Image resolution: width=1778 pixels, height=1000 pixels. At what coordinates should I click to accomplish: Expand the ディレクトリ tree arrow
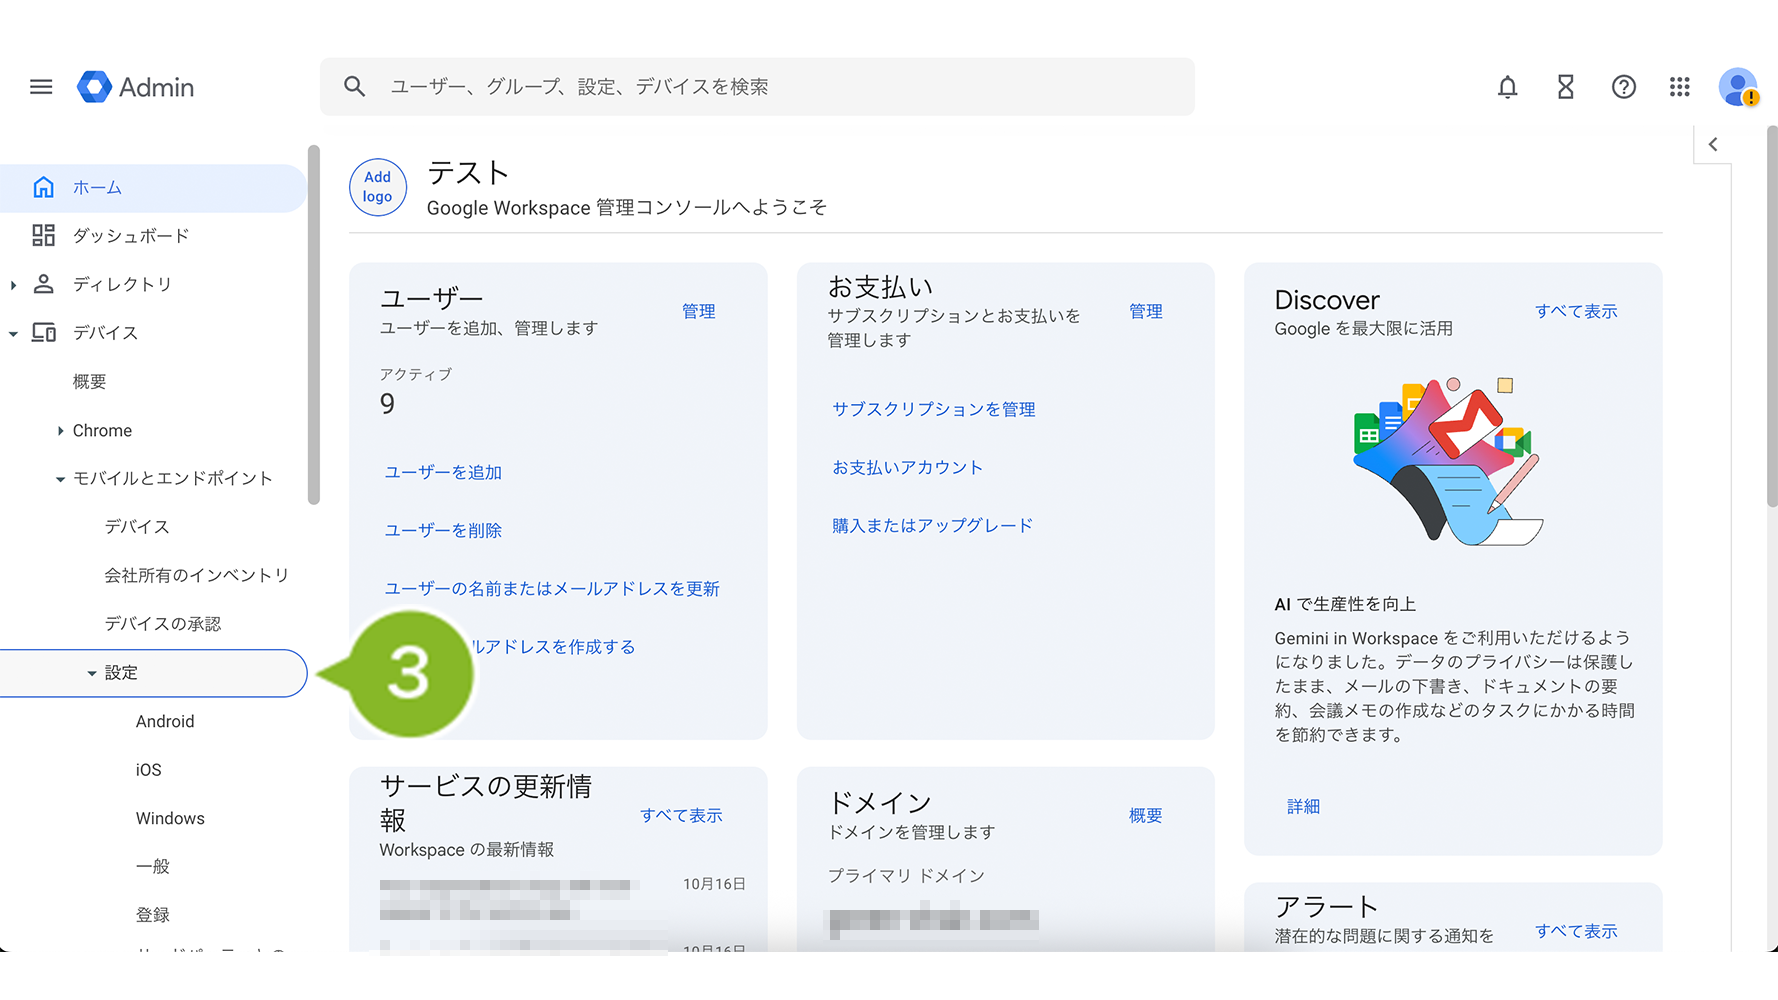[13, 285]
